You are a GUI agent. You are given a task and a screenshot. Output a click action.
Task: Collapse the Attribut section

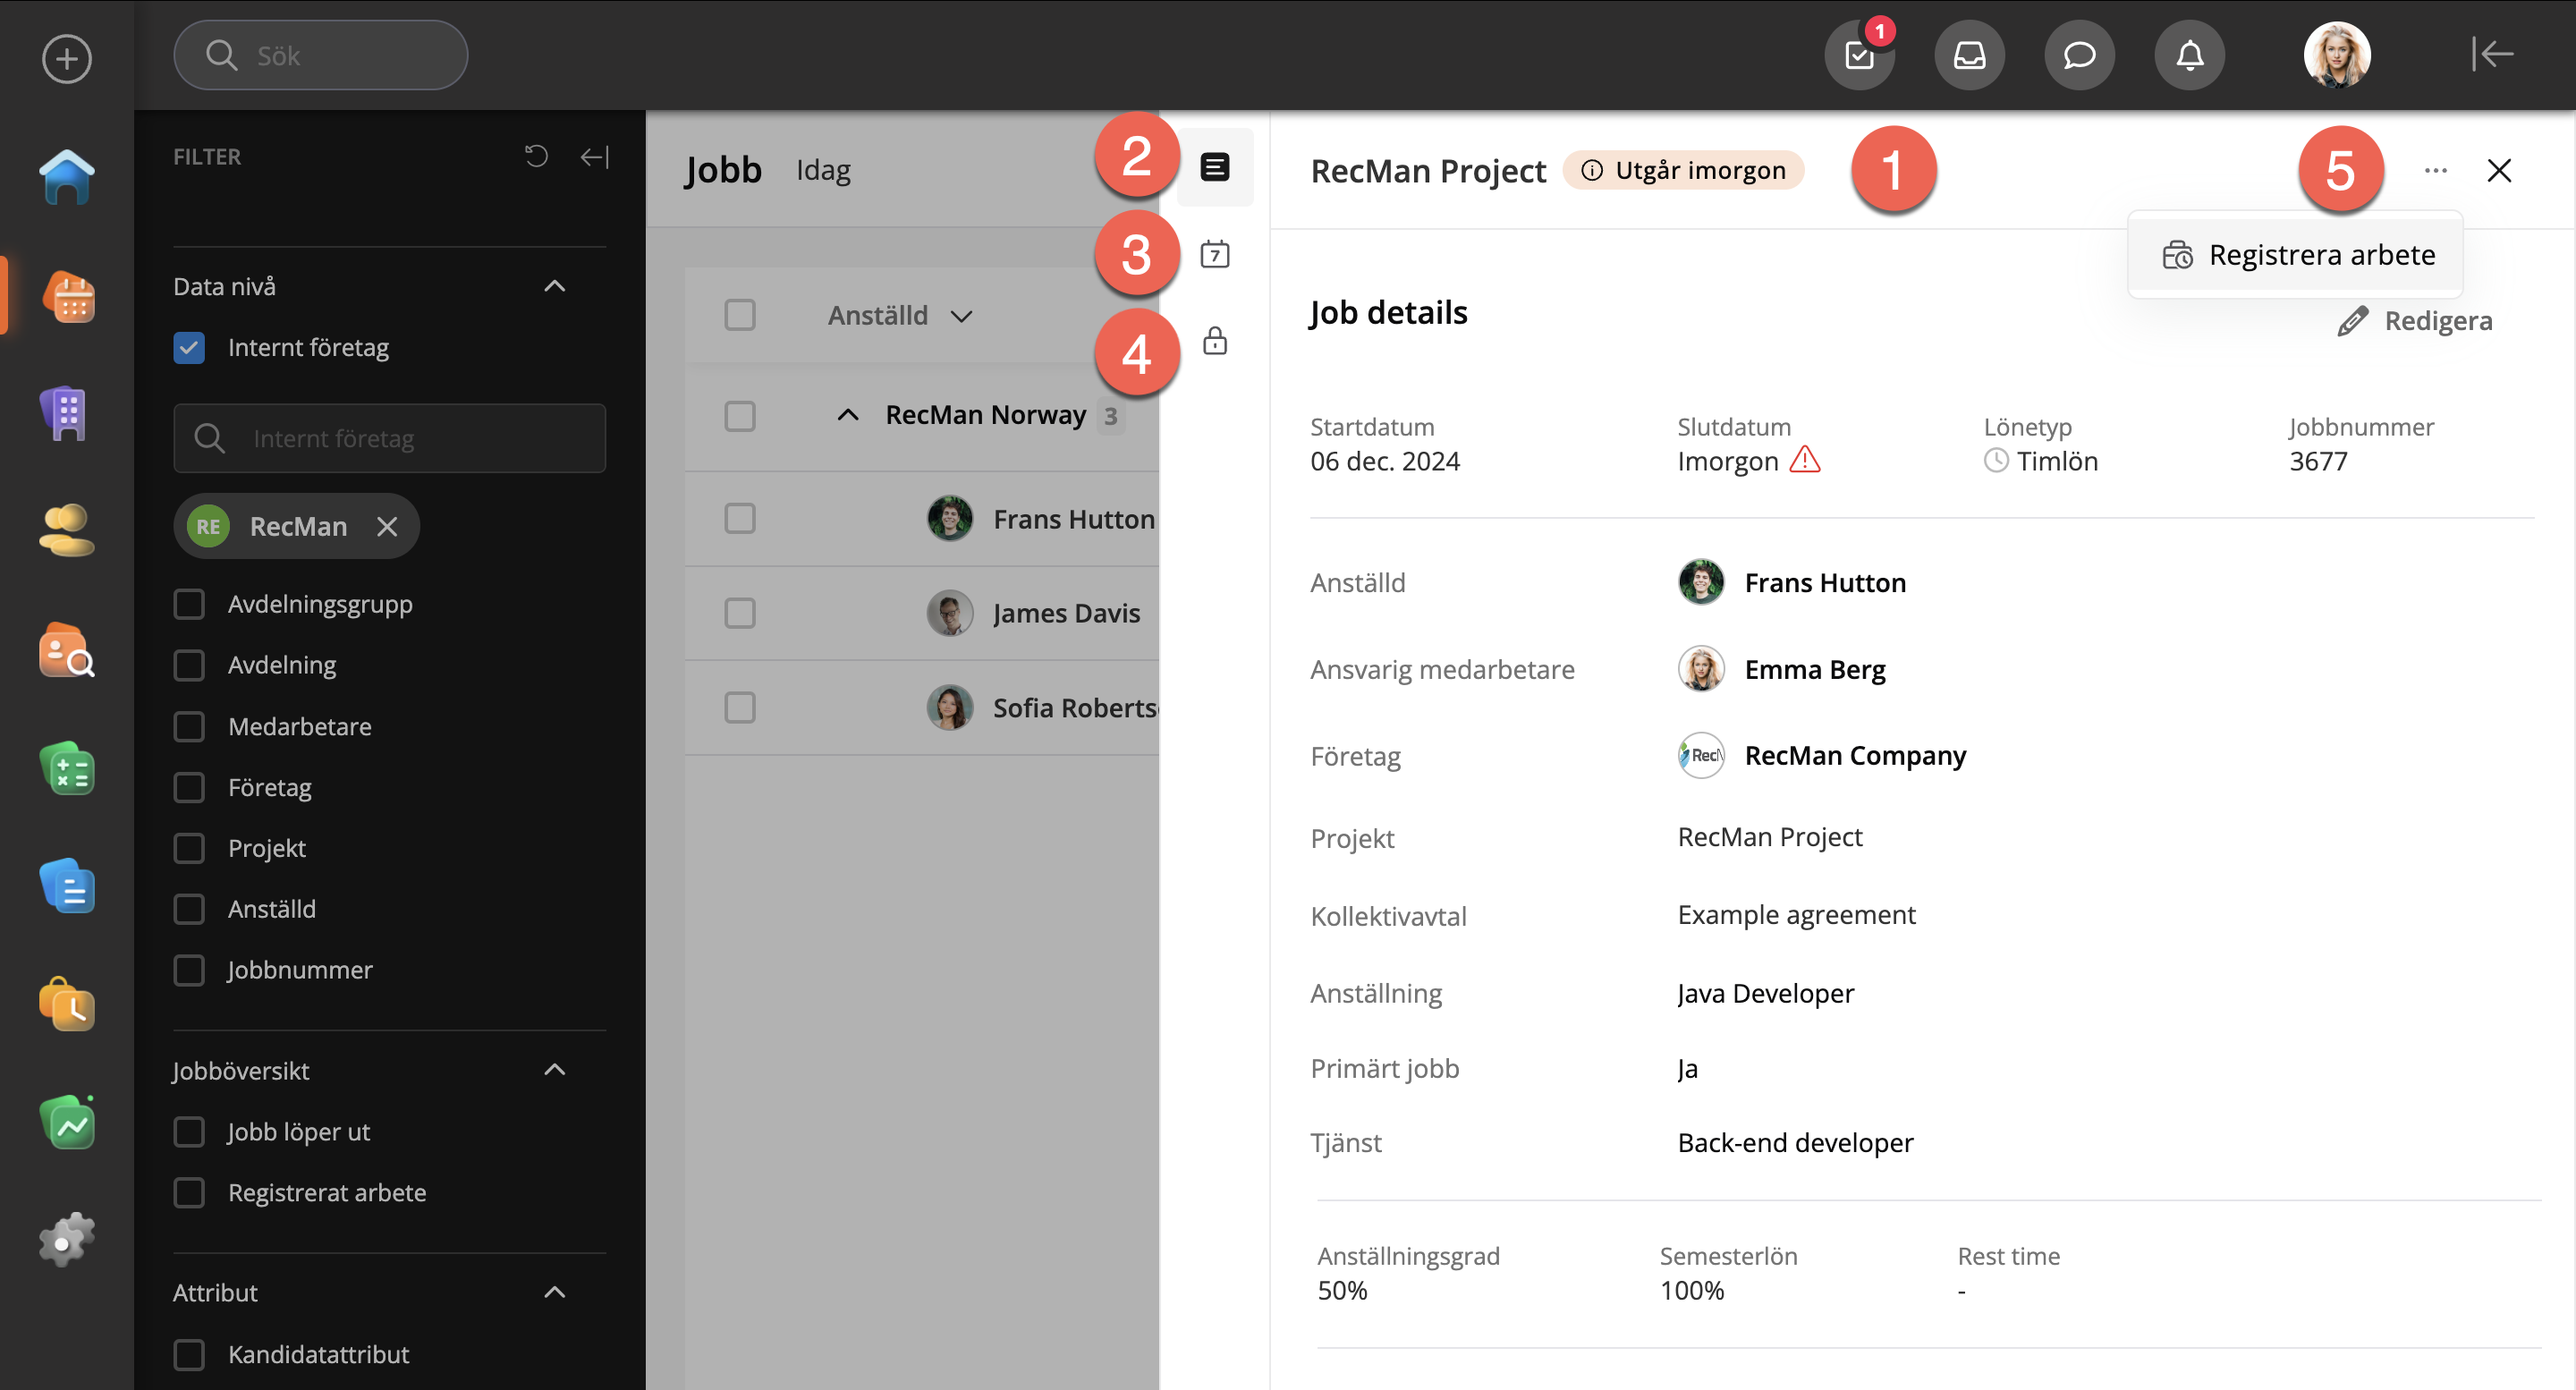point(555,1292)
